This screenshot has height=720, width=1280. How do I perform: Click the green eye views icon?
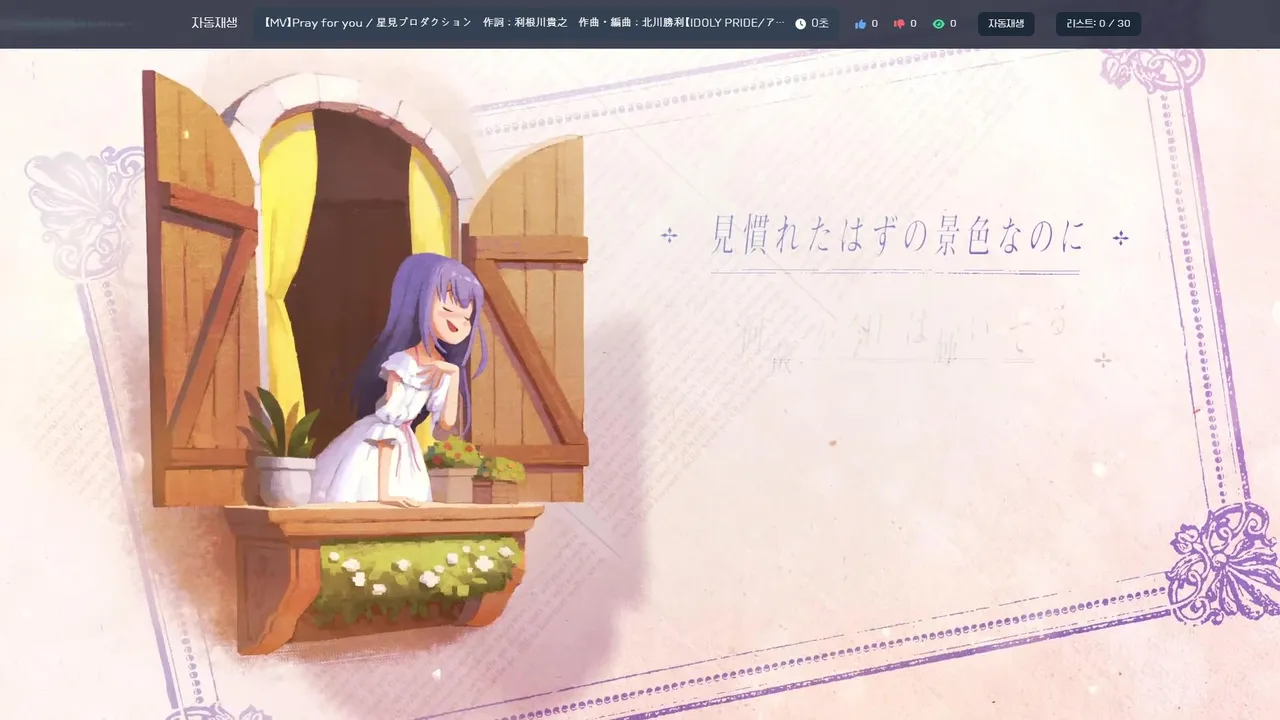[x=939, y=24]
